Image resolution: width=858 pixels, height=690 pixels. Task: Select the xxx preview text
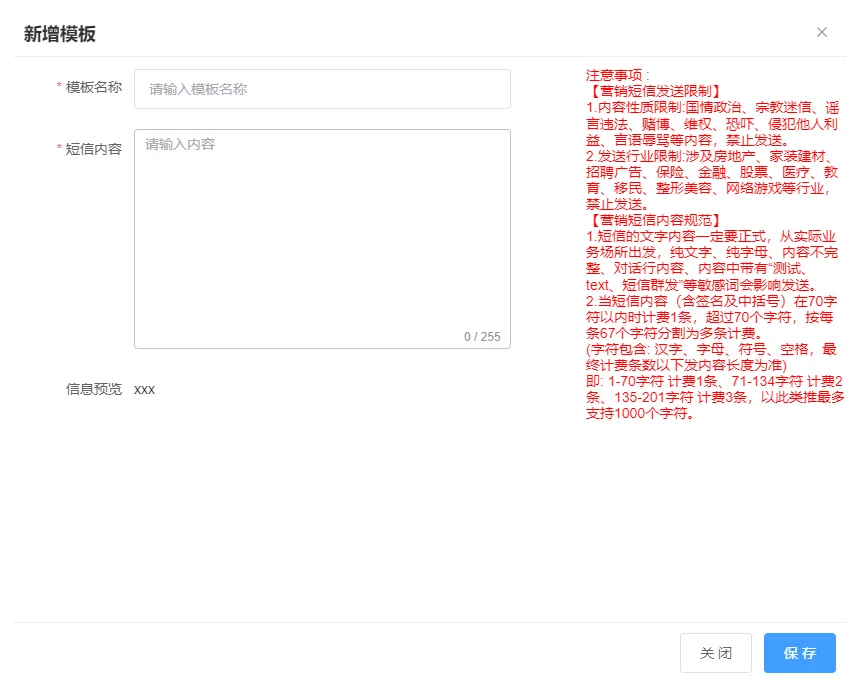(x=145, y=389)
